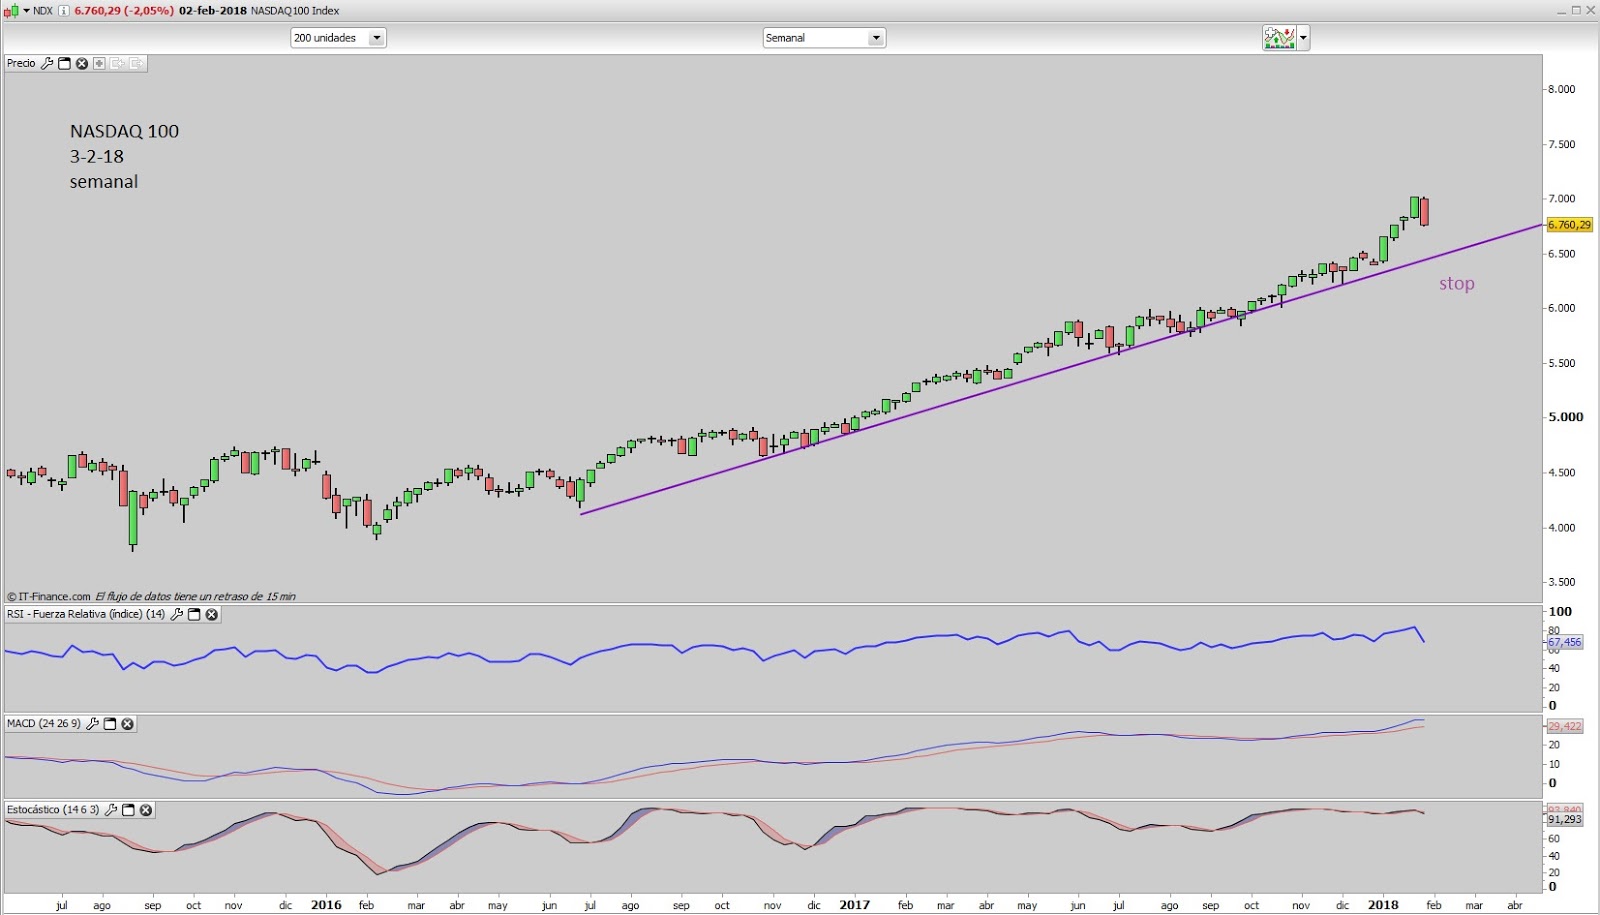Click the MACD (24 26 9) label
The width and height of the screenshot is (1600, 915).
(x=44, y=723)
